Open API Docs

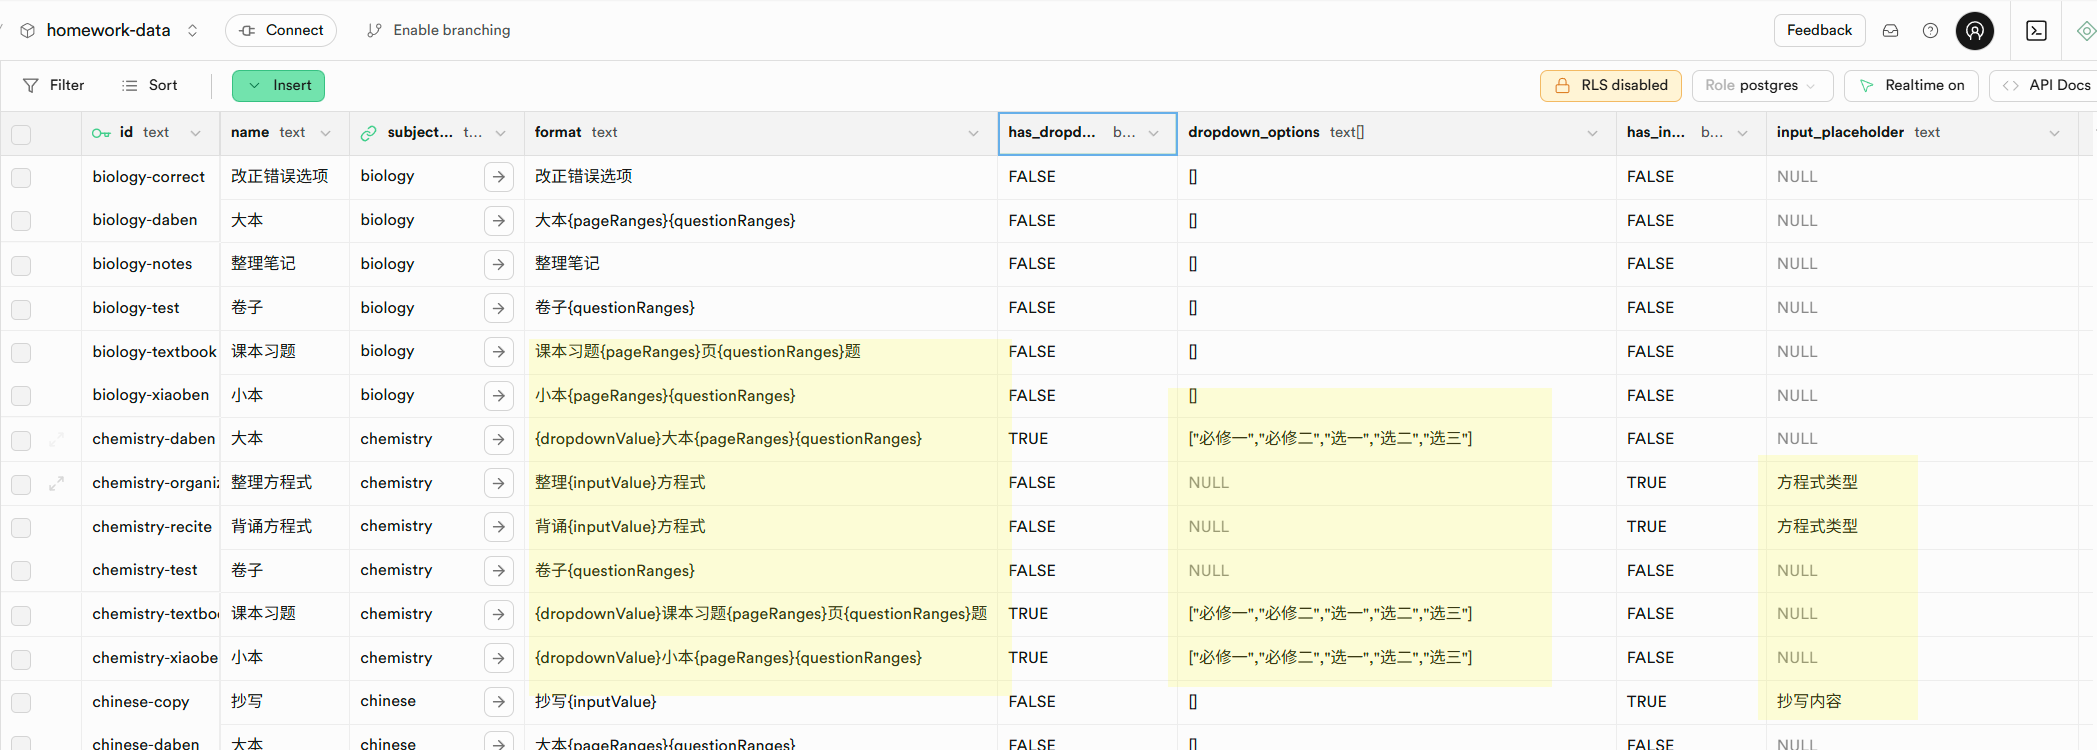pos(2044,86)
